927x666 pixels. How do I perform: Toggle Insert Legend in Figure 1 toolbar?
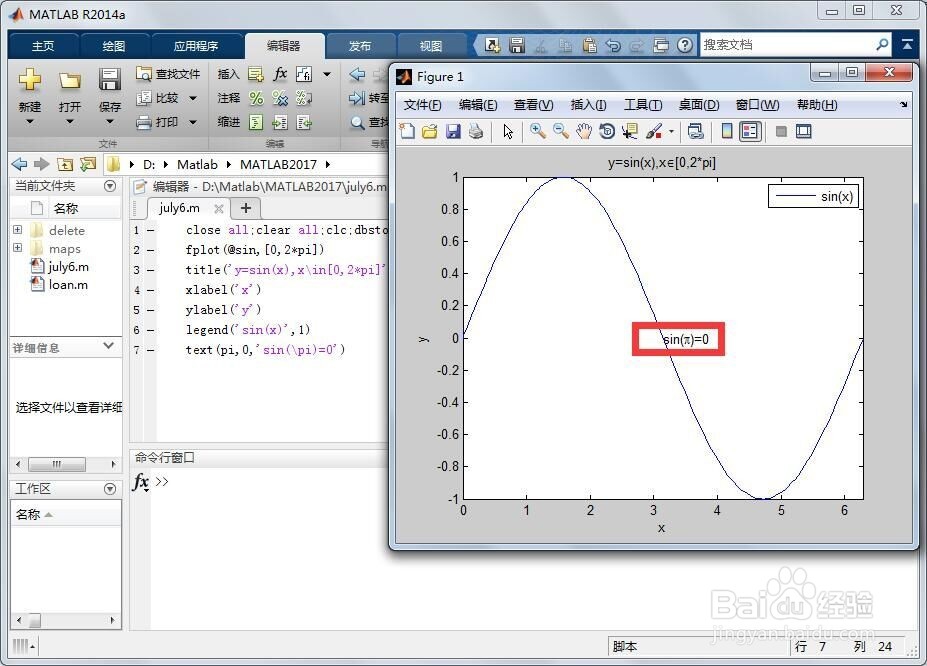[750, 131]
